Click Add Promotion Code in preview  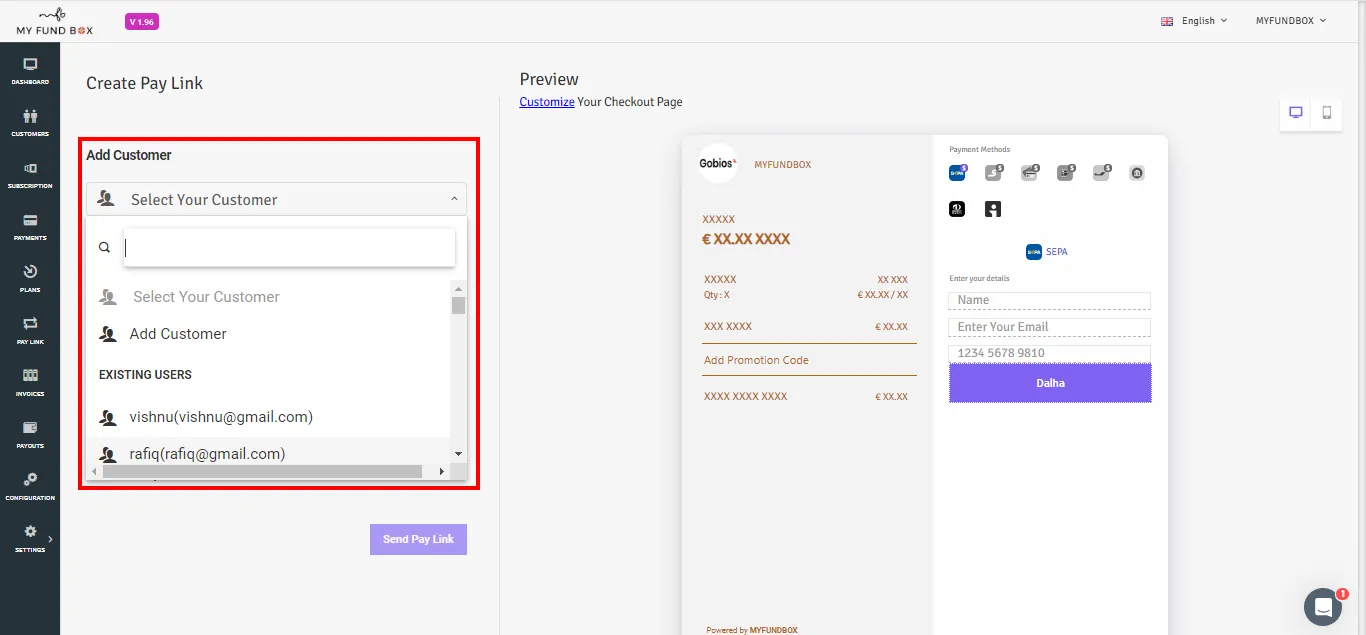point(756,360)
